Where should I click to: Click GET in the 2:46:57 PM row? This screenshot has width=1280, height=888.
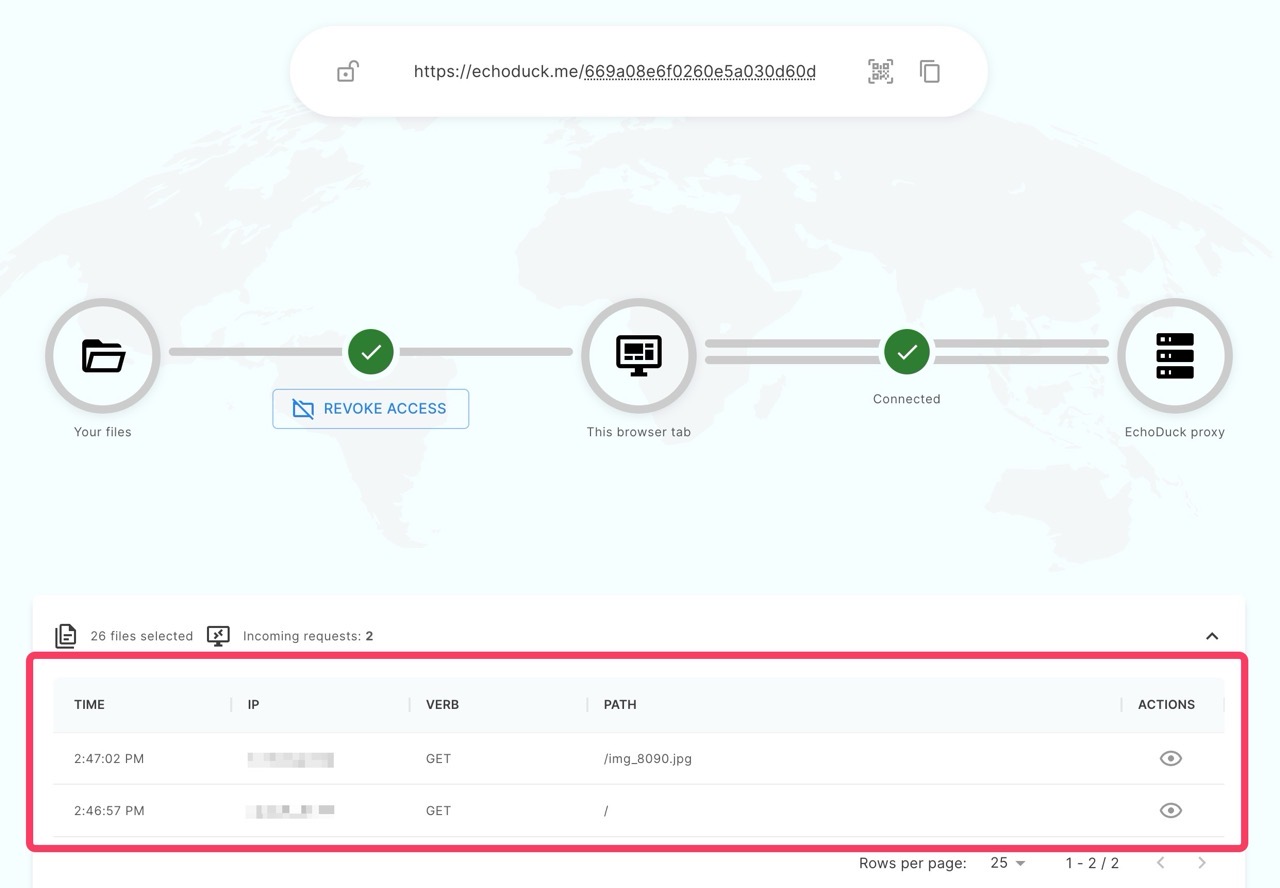438,811
